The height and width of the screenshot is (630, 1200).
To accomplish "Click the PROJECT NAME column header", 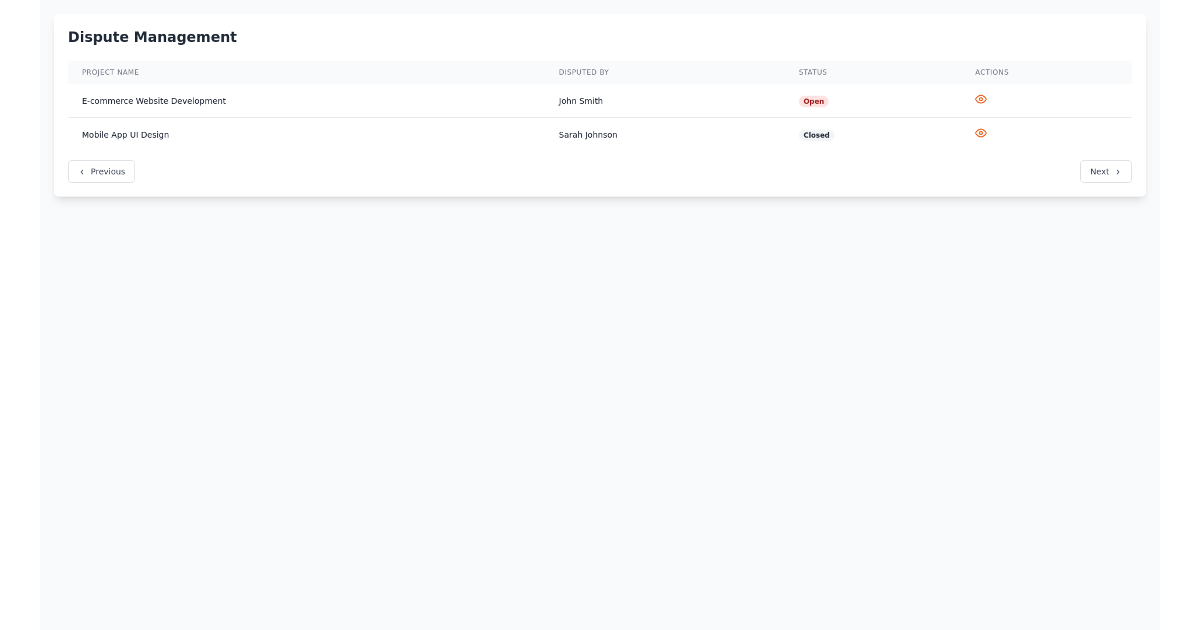I will pos(110,72).
